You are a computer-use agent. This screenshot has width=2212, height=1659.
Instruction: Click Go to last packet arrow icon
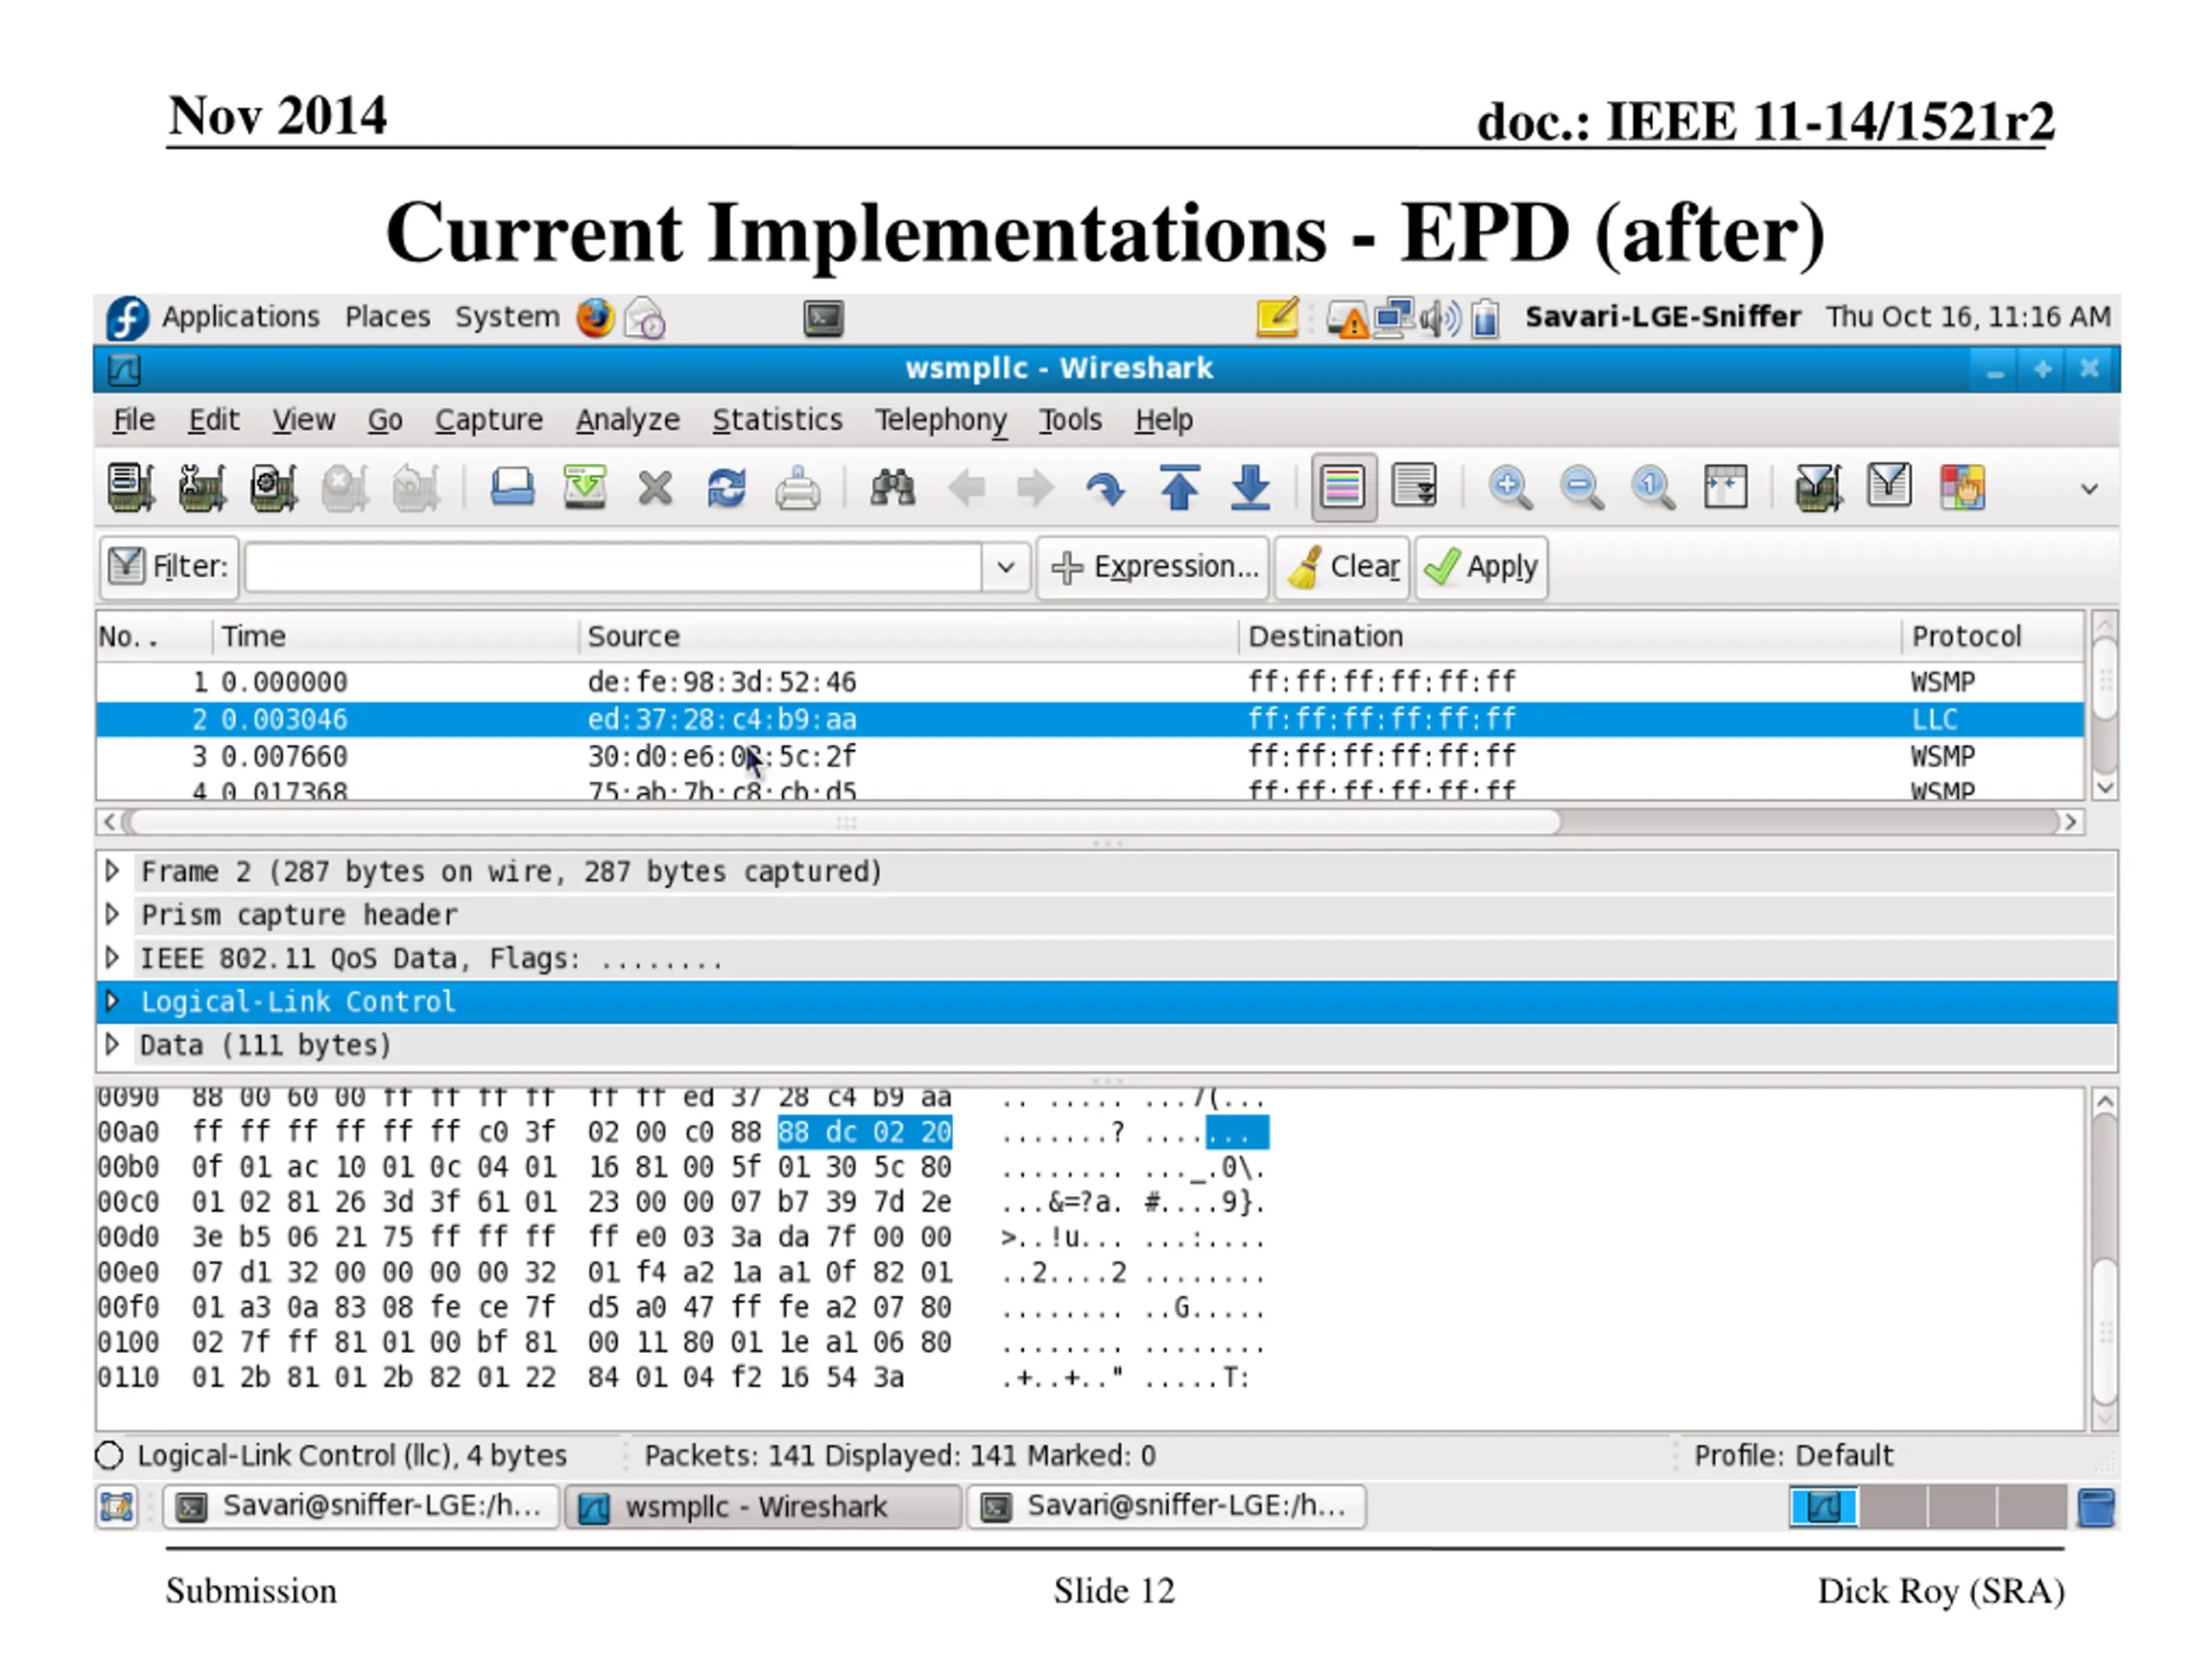pyautogui.click(x=1250, y=488)
